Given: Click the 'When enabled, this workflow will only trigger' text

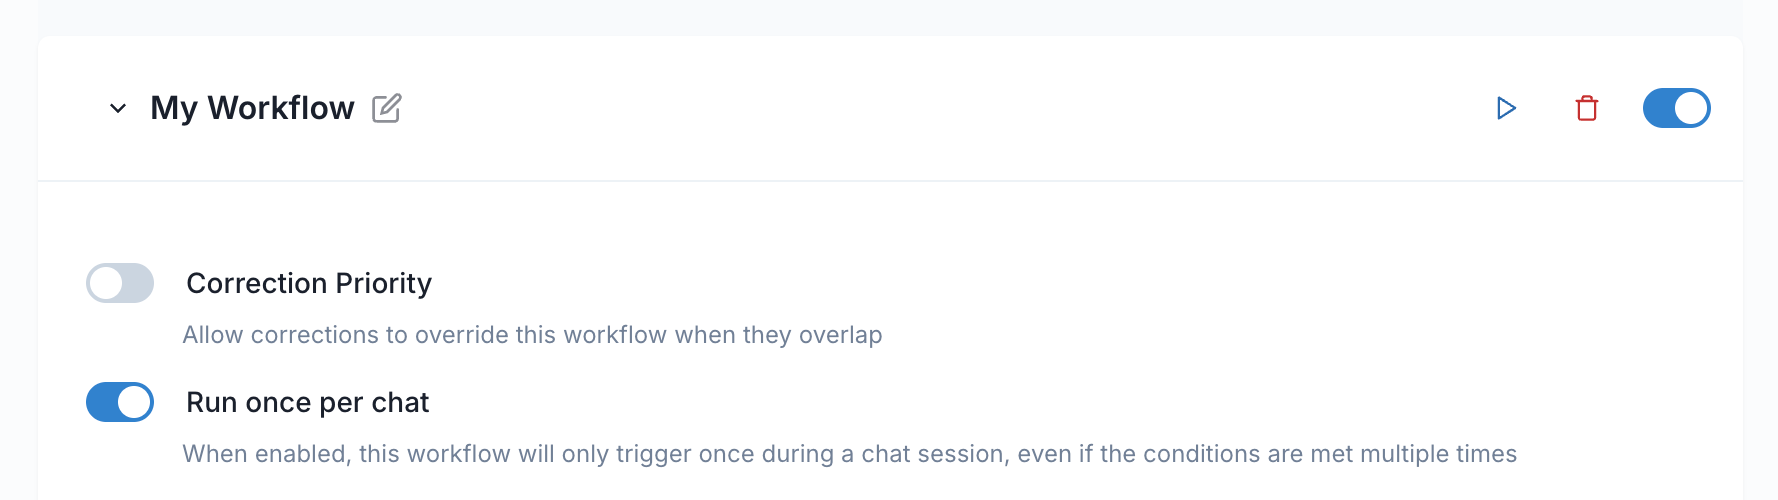Looking at the screenshot, I should [x=849, y=454].
